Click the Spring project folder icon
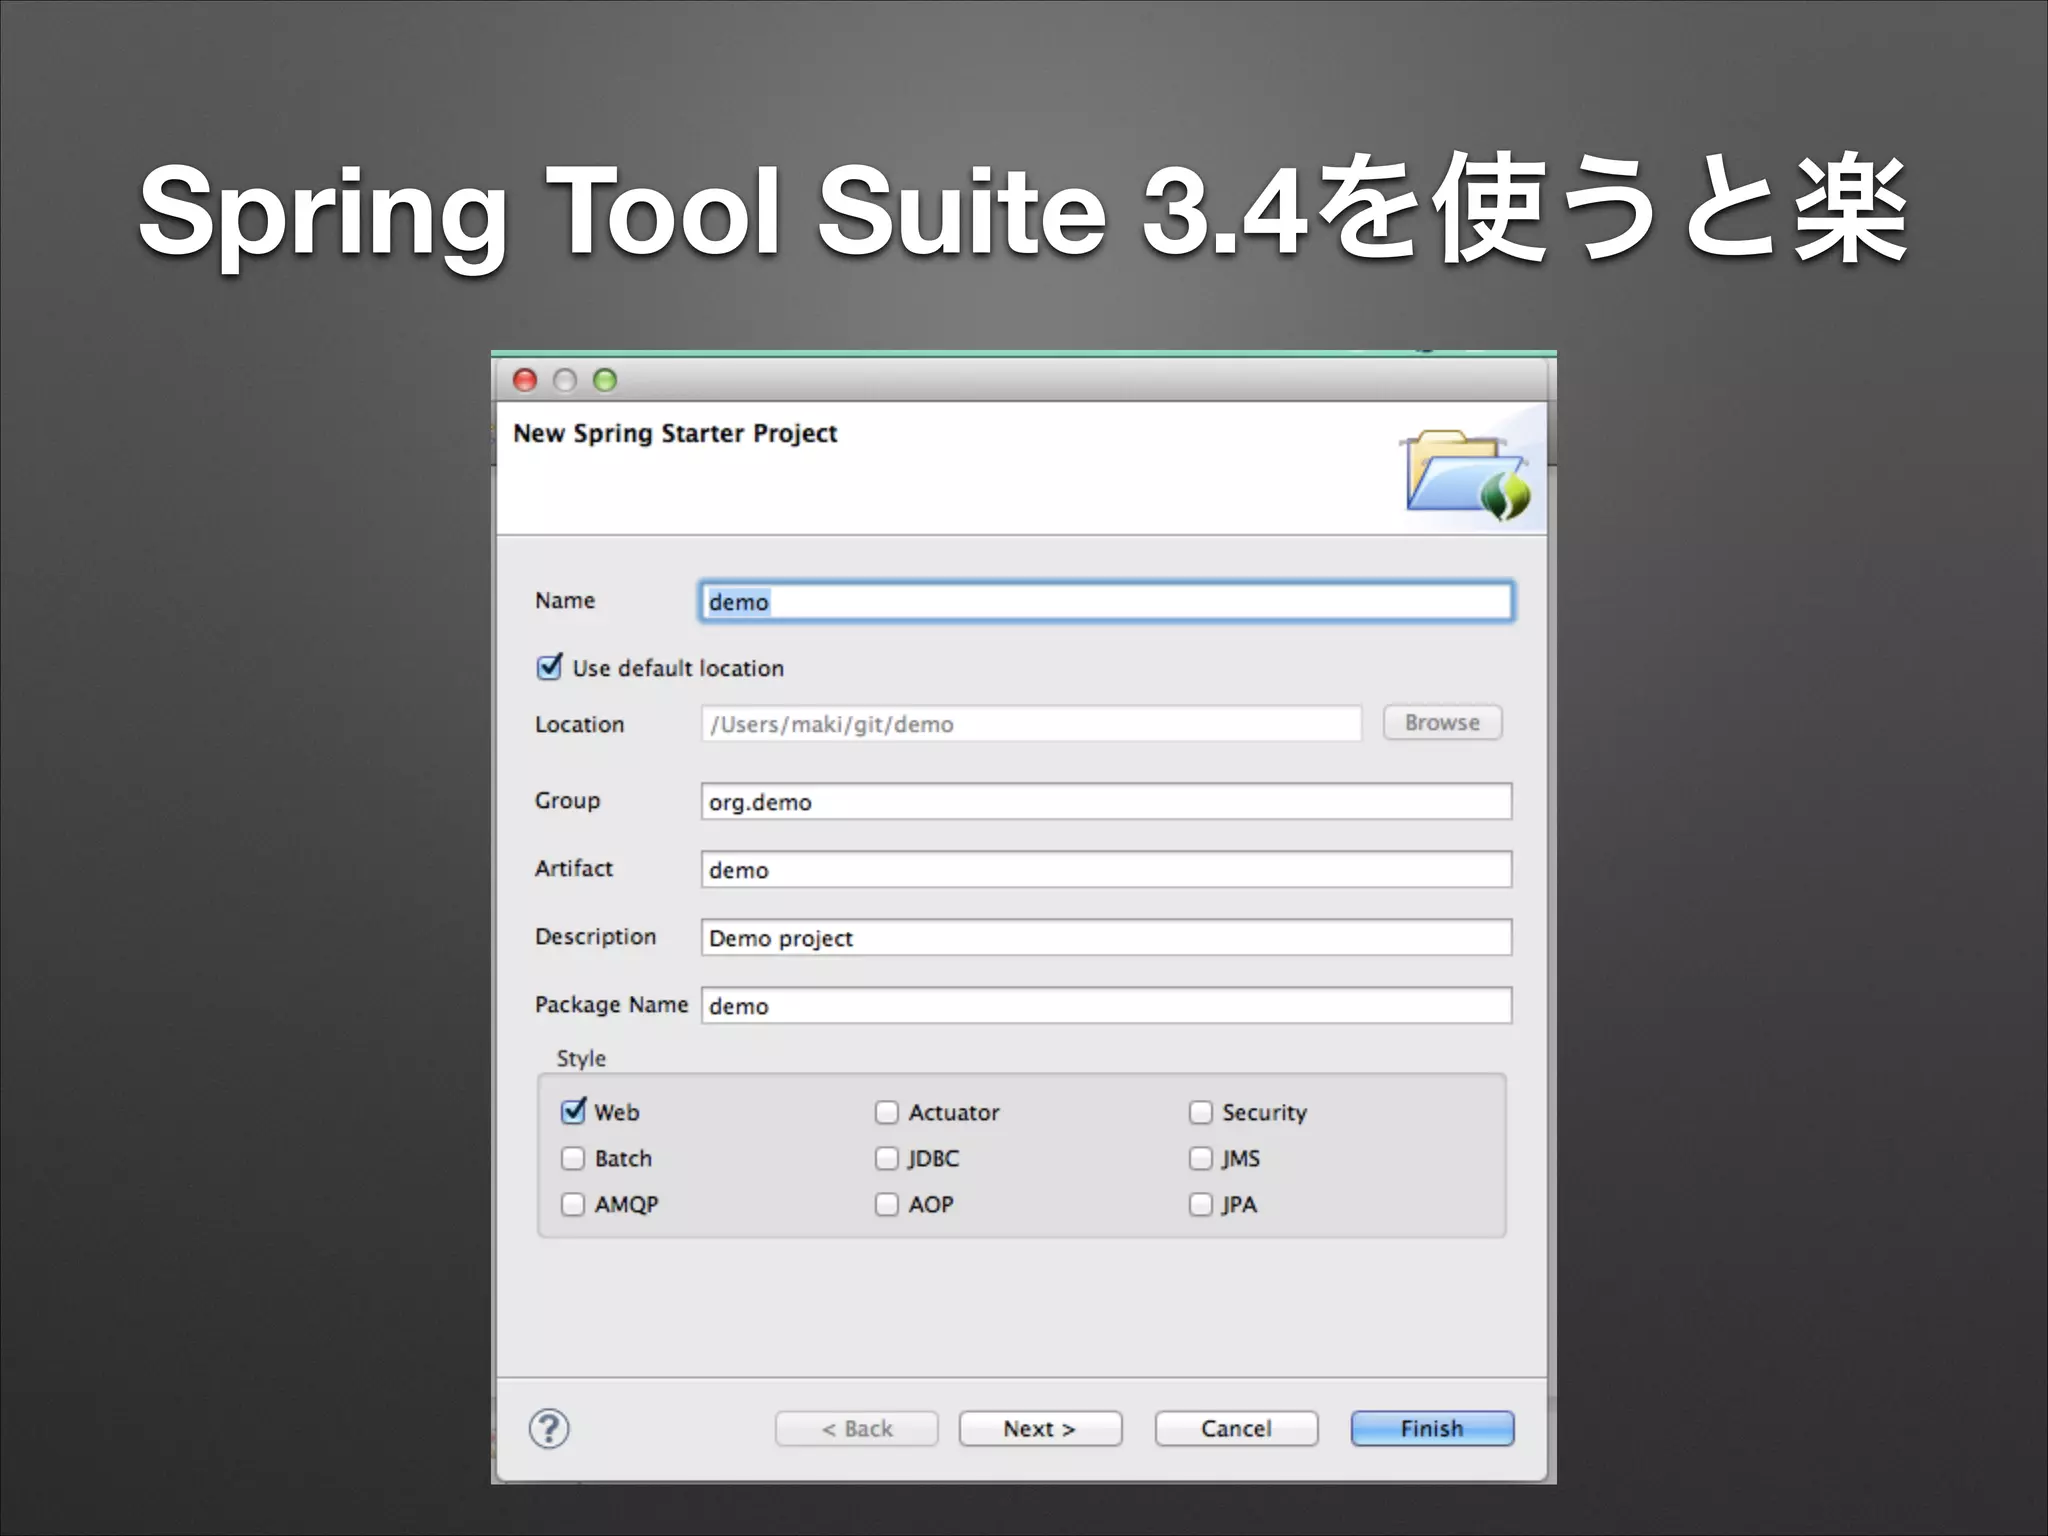Image resolution: width=2048 pixels, height=1536 pixels. point(1467,475)
